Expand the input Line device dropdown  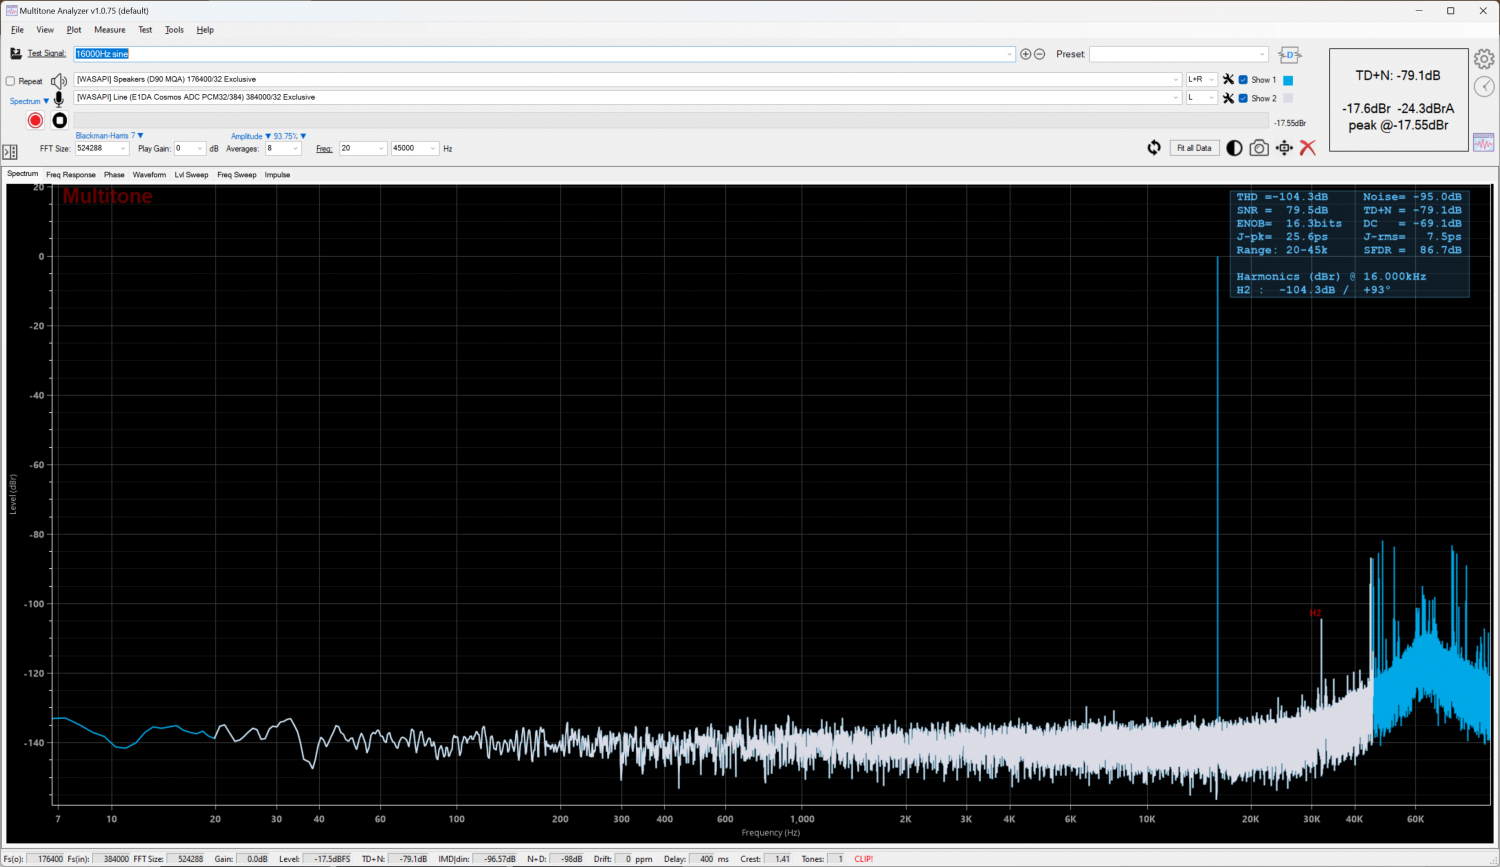pos(1176,98)
